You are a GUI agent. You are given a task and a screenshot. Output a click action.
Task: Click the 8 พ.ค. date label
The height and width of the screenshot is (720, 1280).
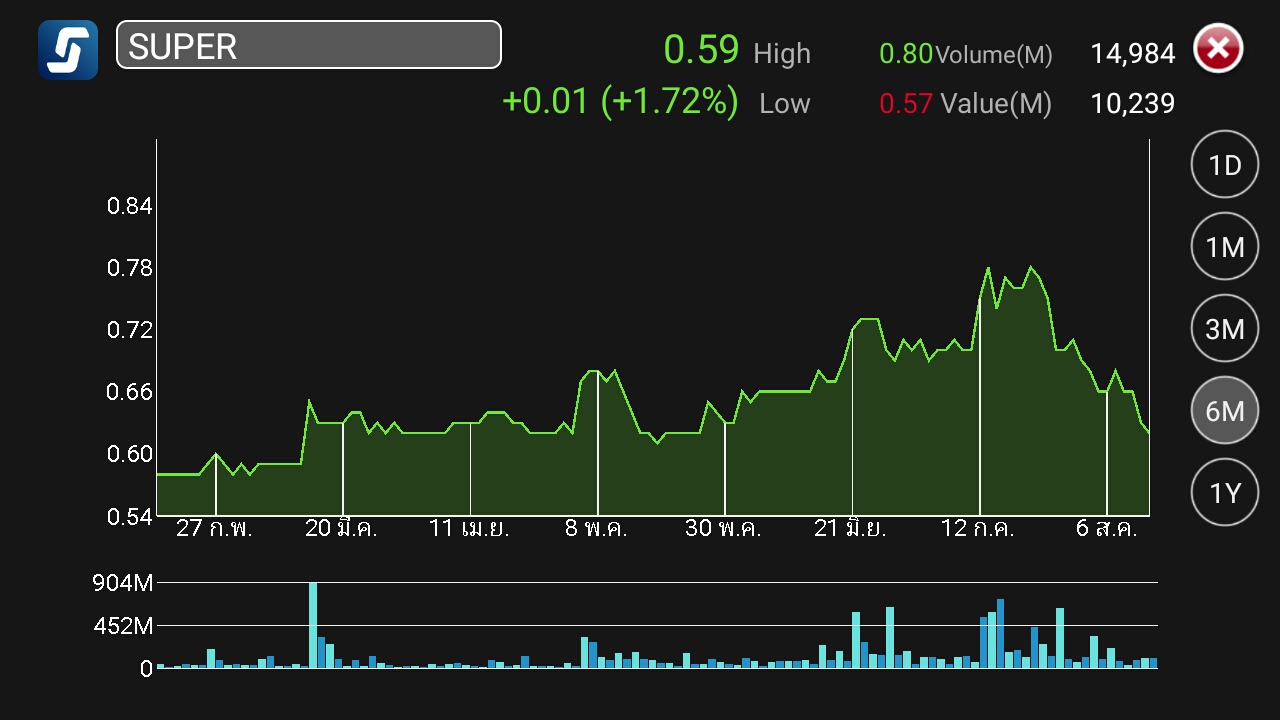pos(596,529)
